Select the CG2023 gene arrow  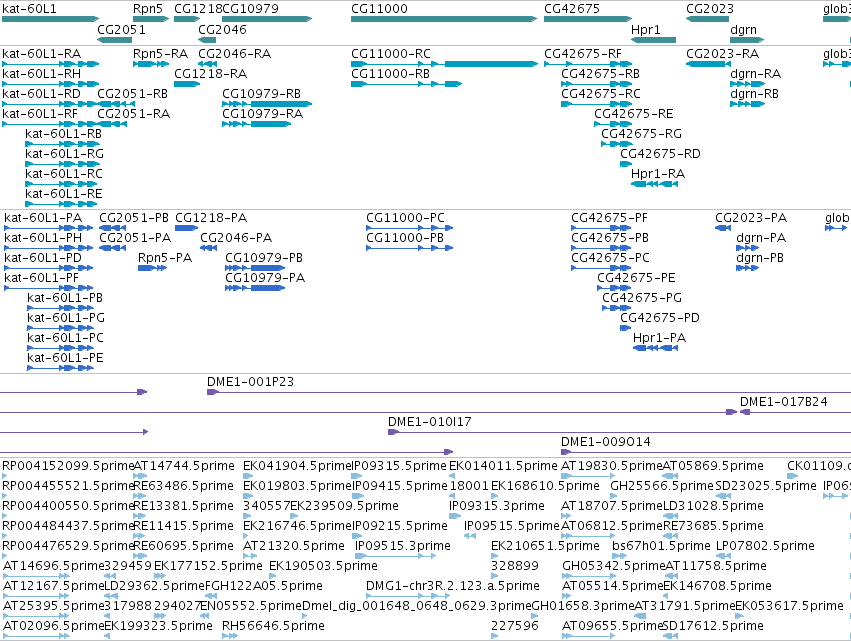tap(707, 19)
